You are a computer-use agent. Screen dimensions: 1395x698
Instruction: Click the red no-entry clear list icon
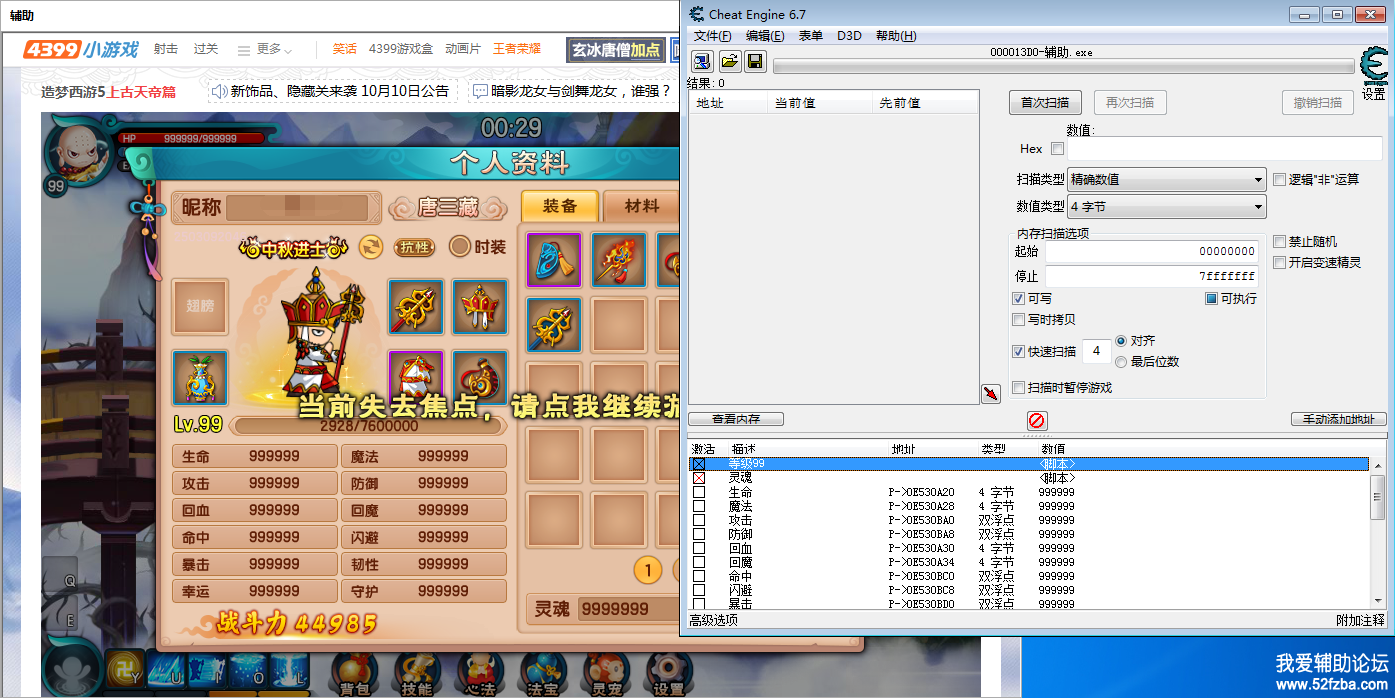click(1037, 421)
